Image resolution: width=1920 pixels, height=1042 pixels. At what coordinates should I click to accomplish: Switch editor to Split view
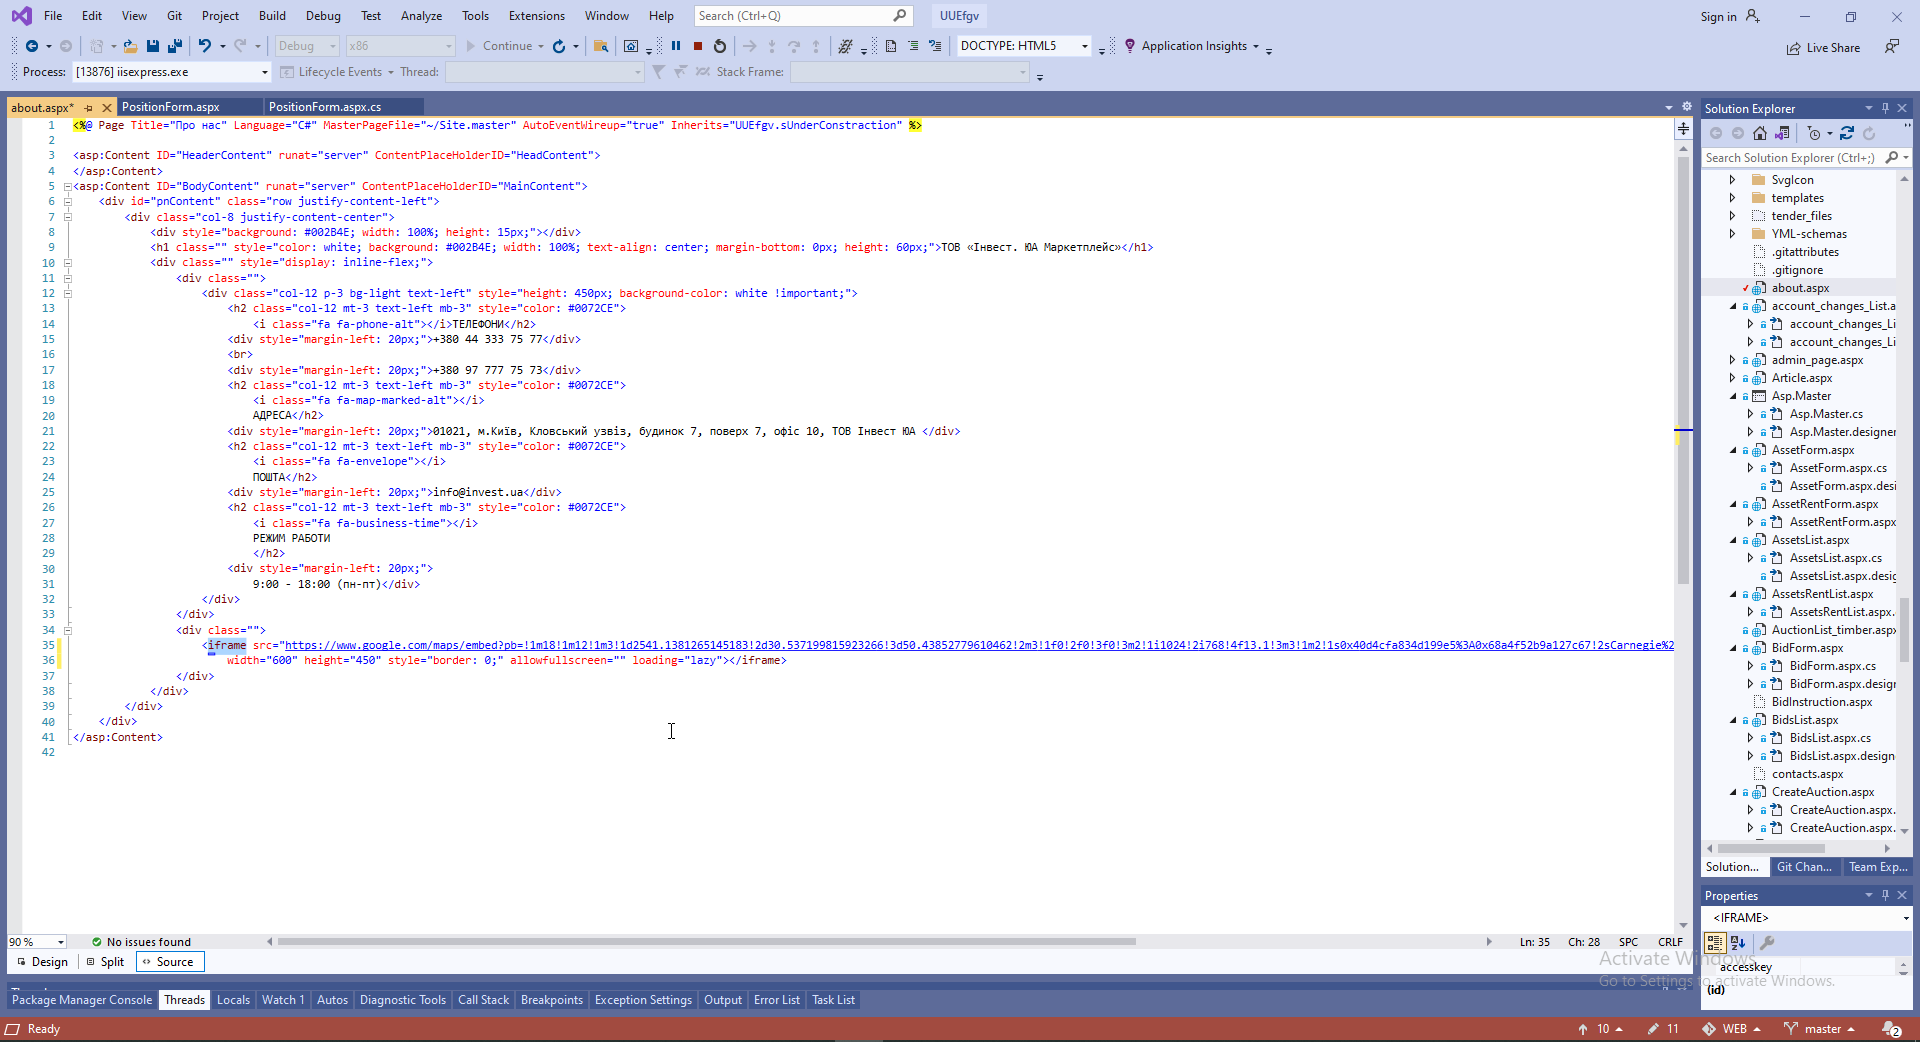click(x=105, y=962)
